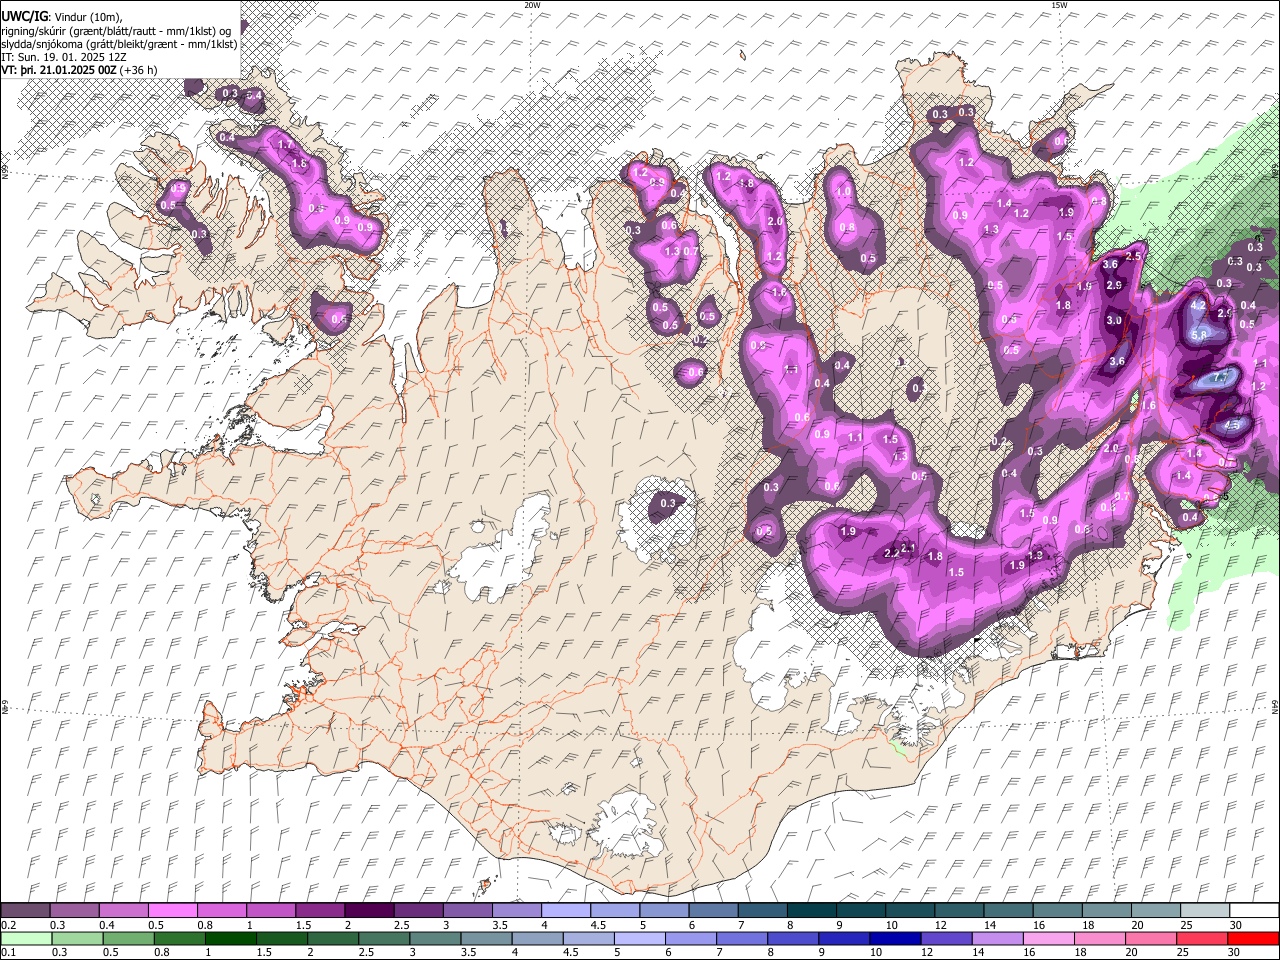Screen dimensions: 1280x960
Task: Select the deep blue swatch between 10 and 12 on the lower scale
Action: pos(894,938)
